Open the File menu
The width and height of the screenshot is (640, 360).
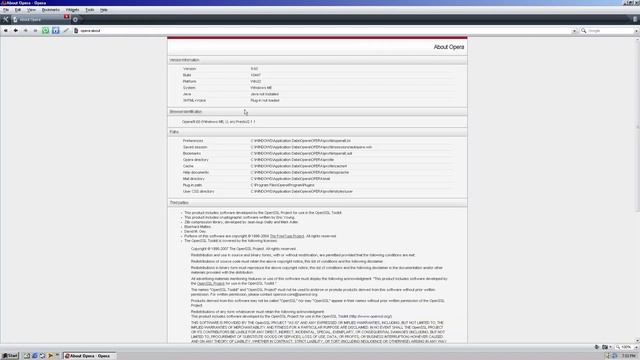6,10
